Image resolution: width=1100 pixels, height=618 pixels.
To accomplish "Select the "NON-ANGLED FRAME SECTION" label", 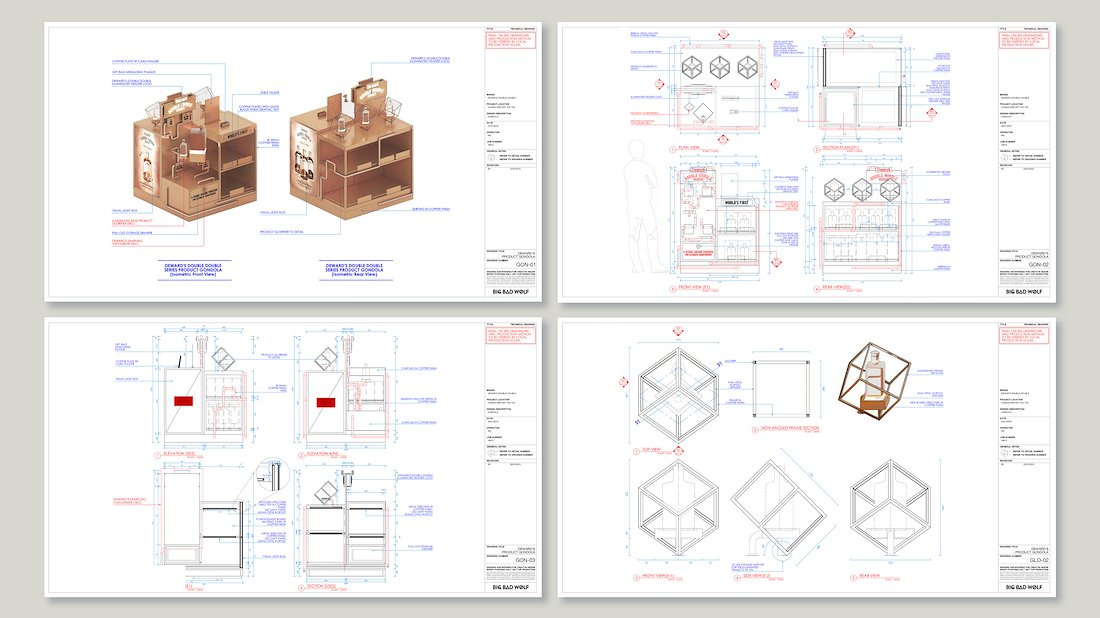I will (x=790, y=428).
